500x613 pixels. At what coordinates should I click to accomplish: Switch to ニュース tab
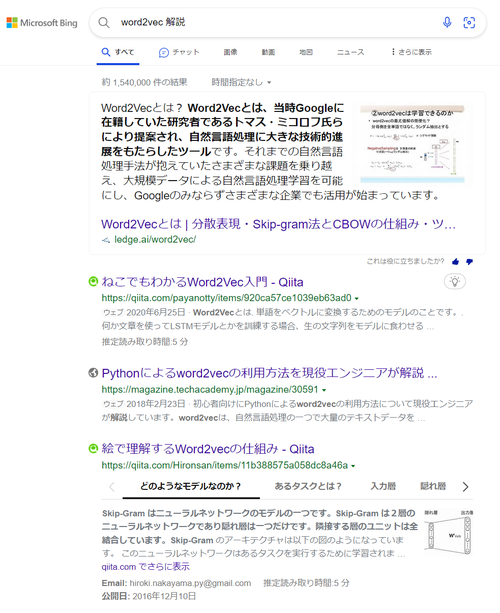pyautogui.click(x=350, y=52)
